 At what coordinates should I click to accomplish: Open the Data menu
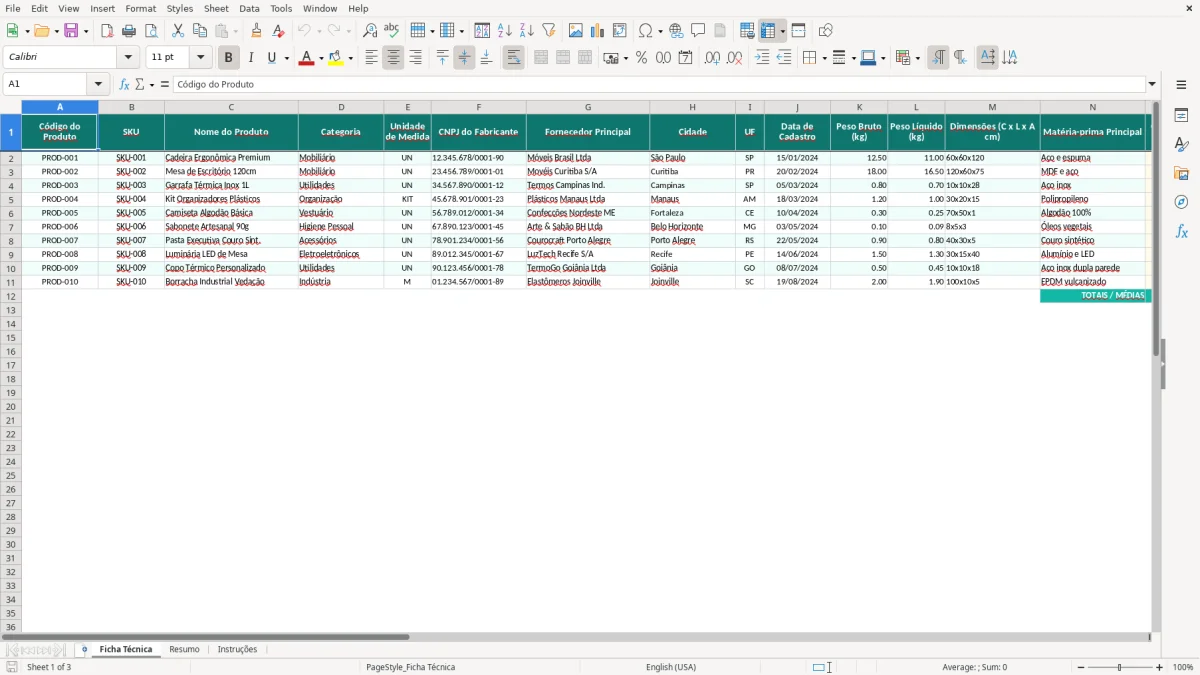[x=249, y=8]
